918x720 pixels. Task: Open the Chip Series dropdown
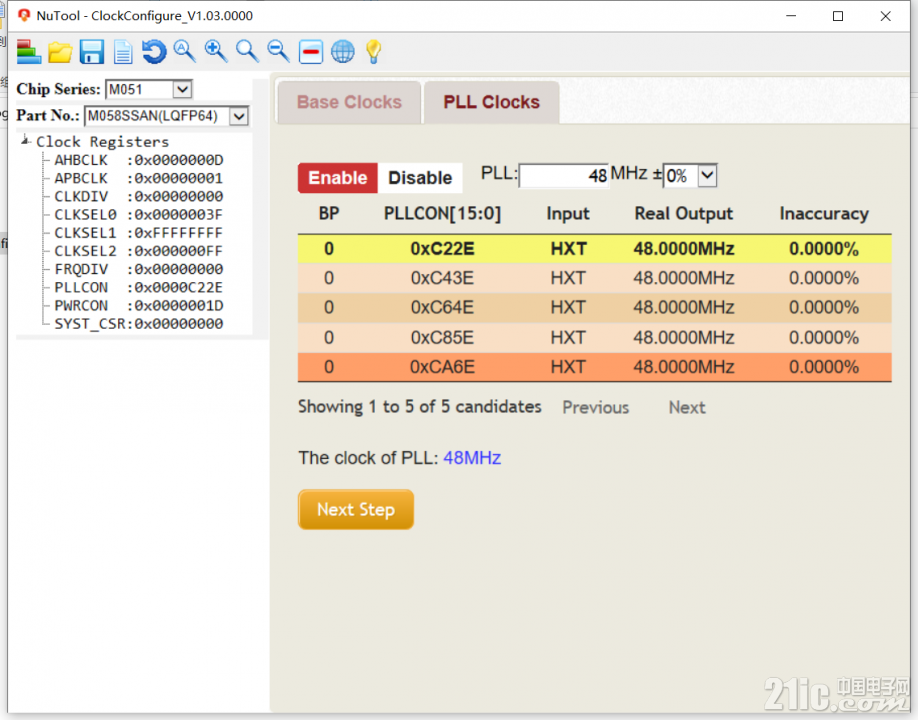(x=183, y=89)
